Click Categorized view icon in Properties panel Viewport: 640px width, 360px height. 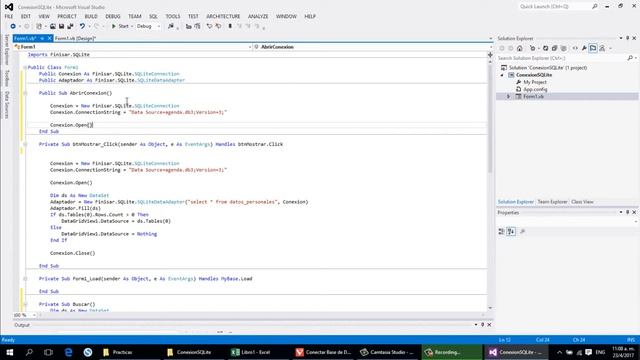(x=501, y=231)
